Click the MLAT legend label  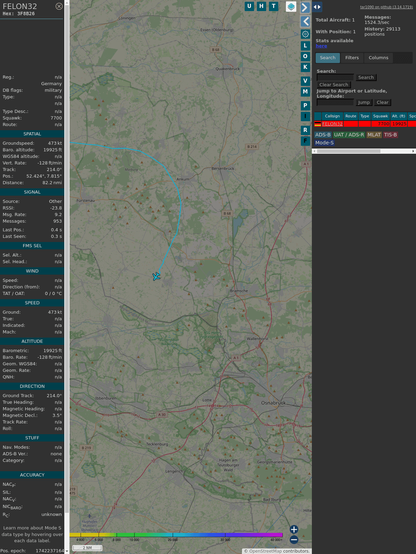(374, 135)
